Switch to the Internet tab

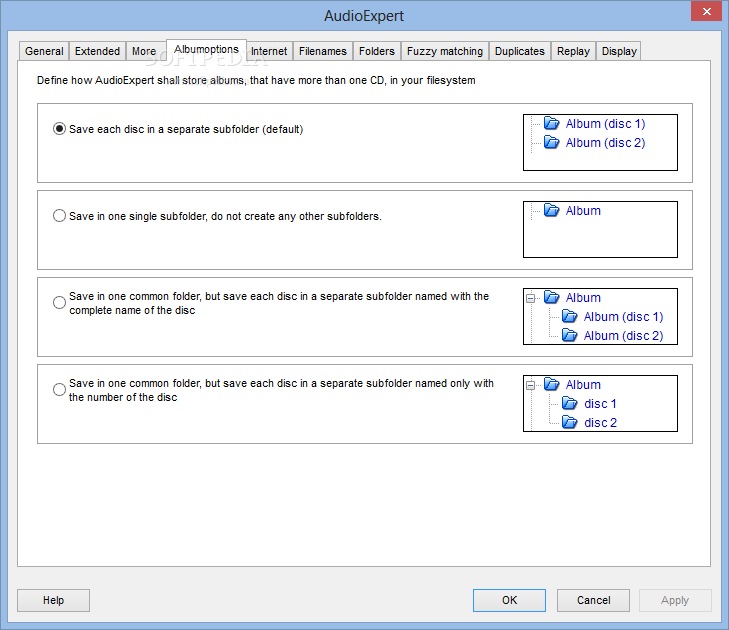point(269,51)
